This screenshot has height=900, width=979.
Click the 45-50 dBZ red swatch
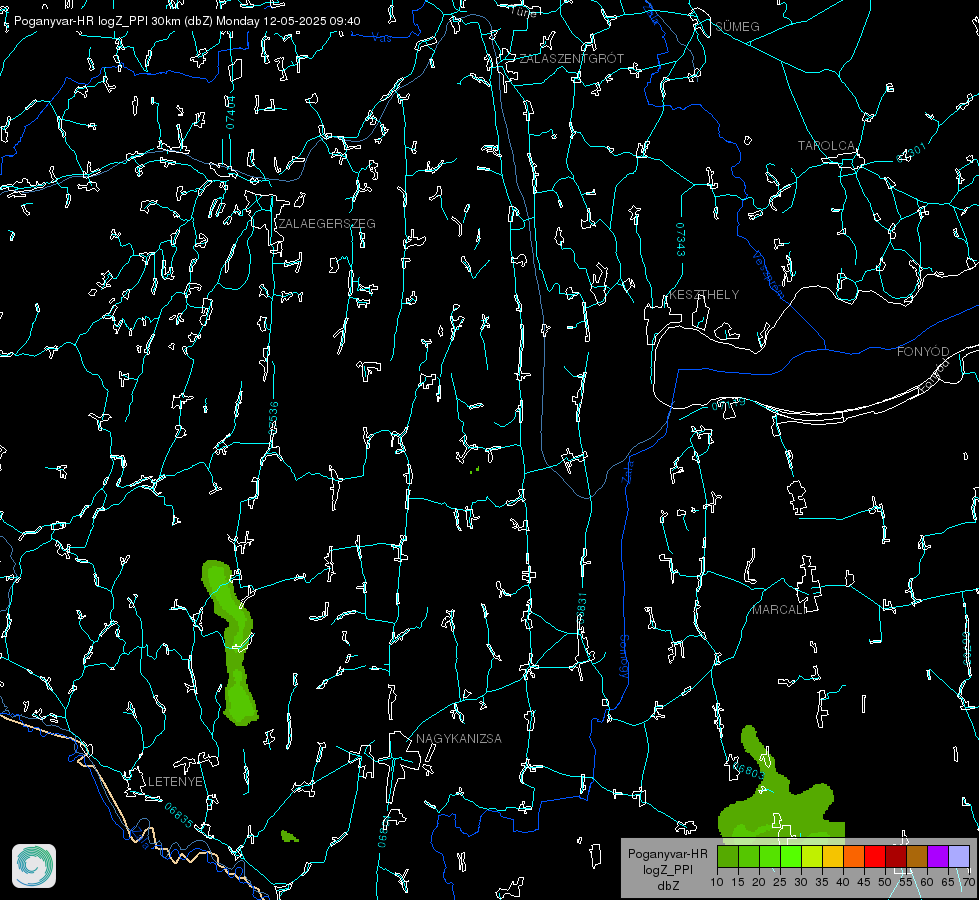(x=875, y=856)
